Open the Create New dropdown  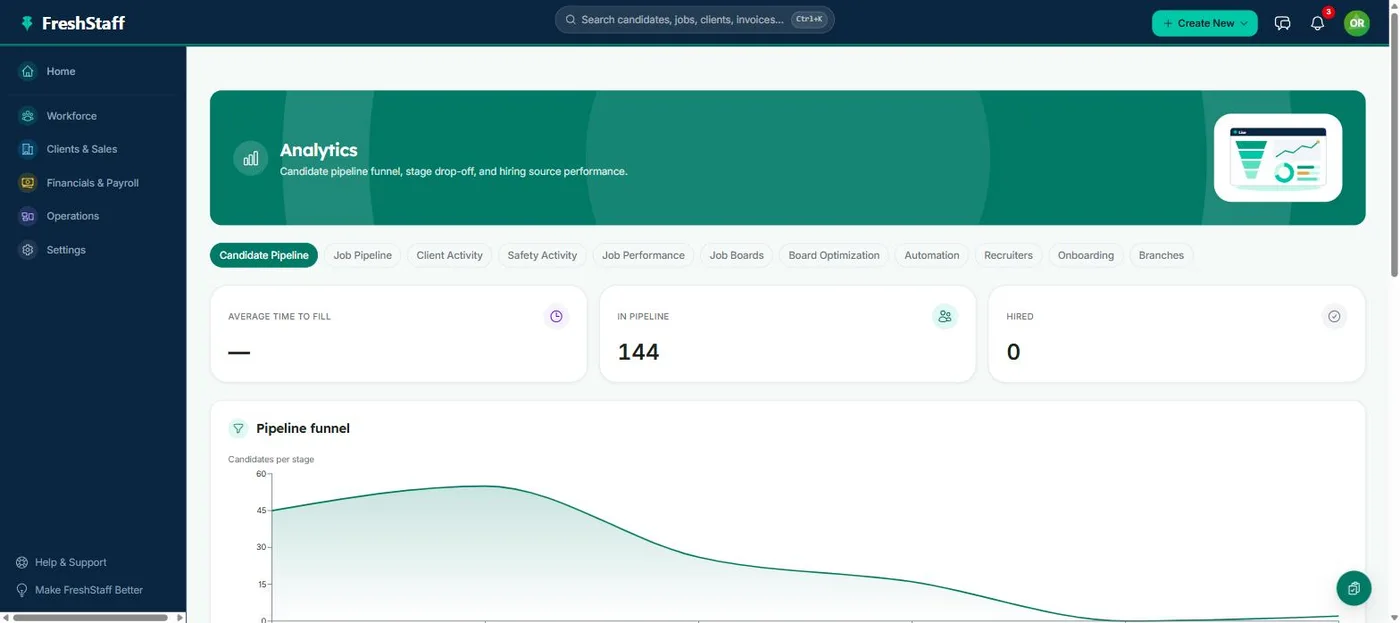1205,23
